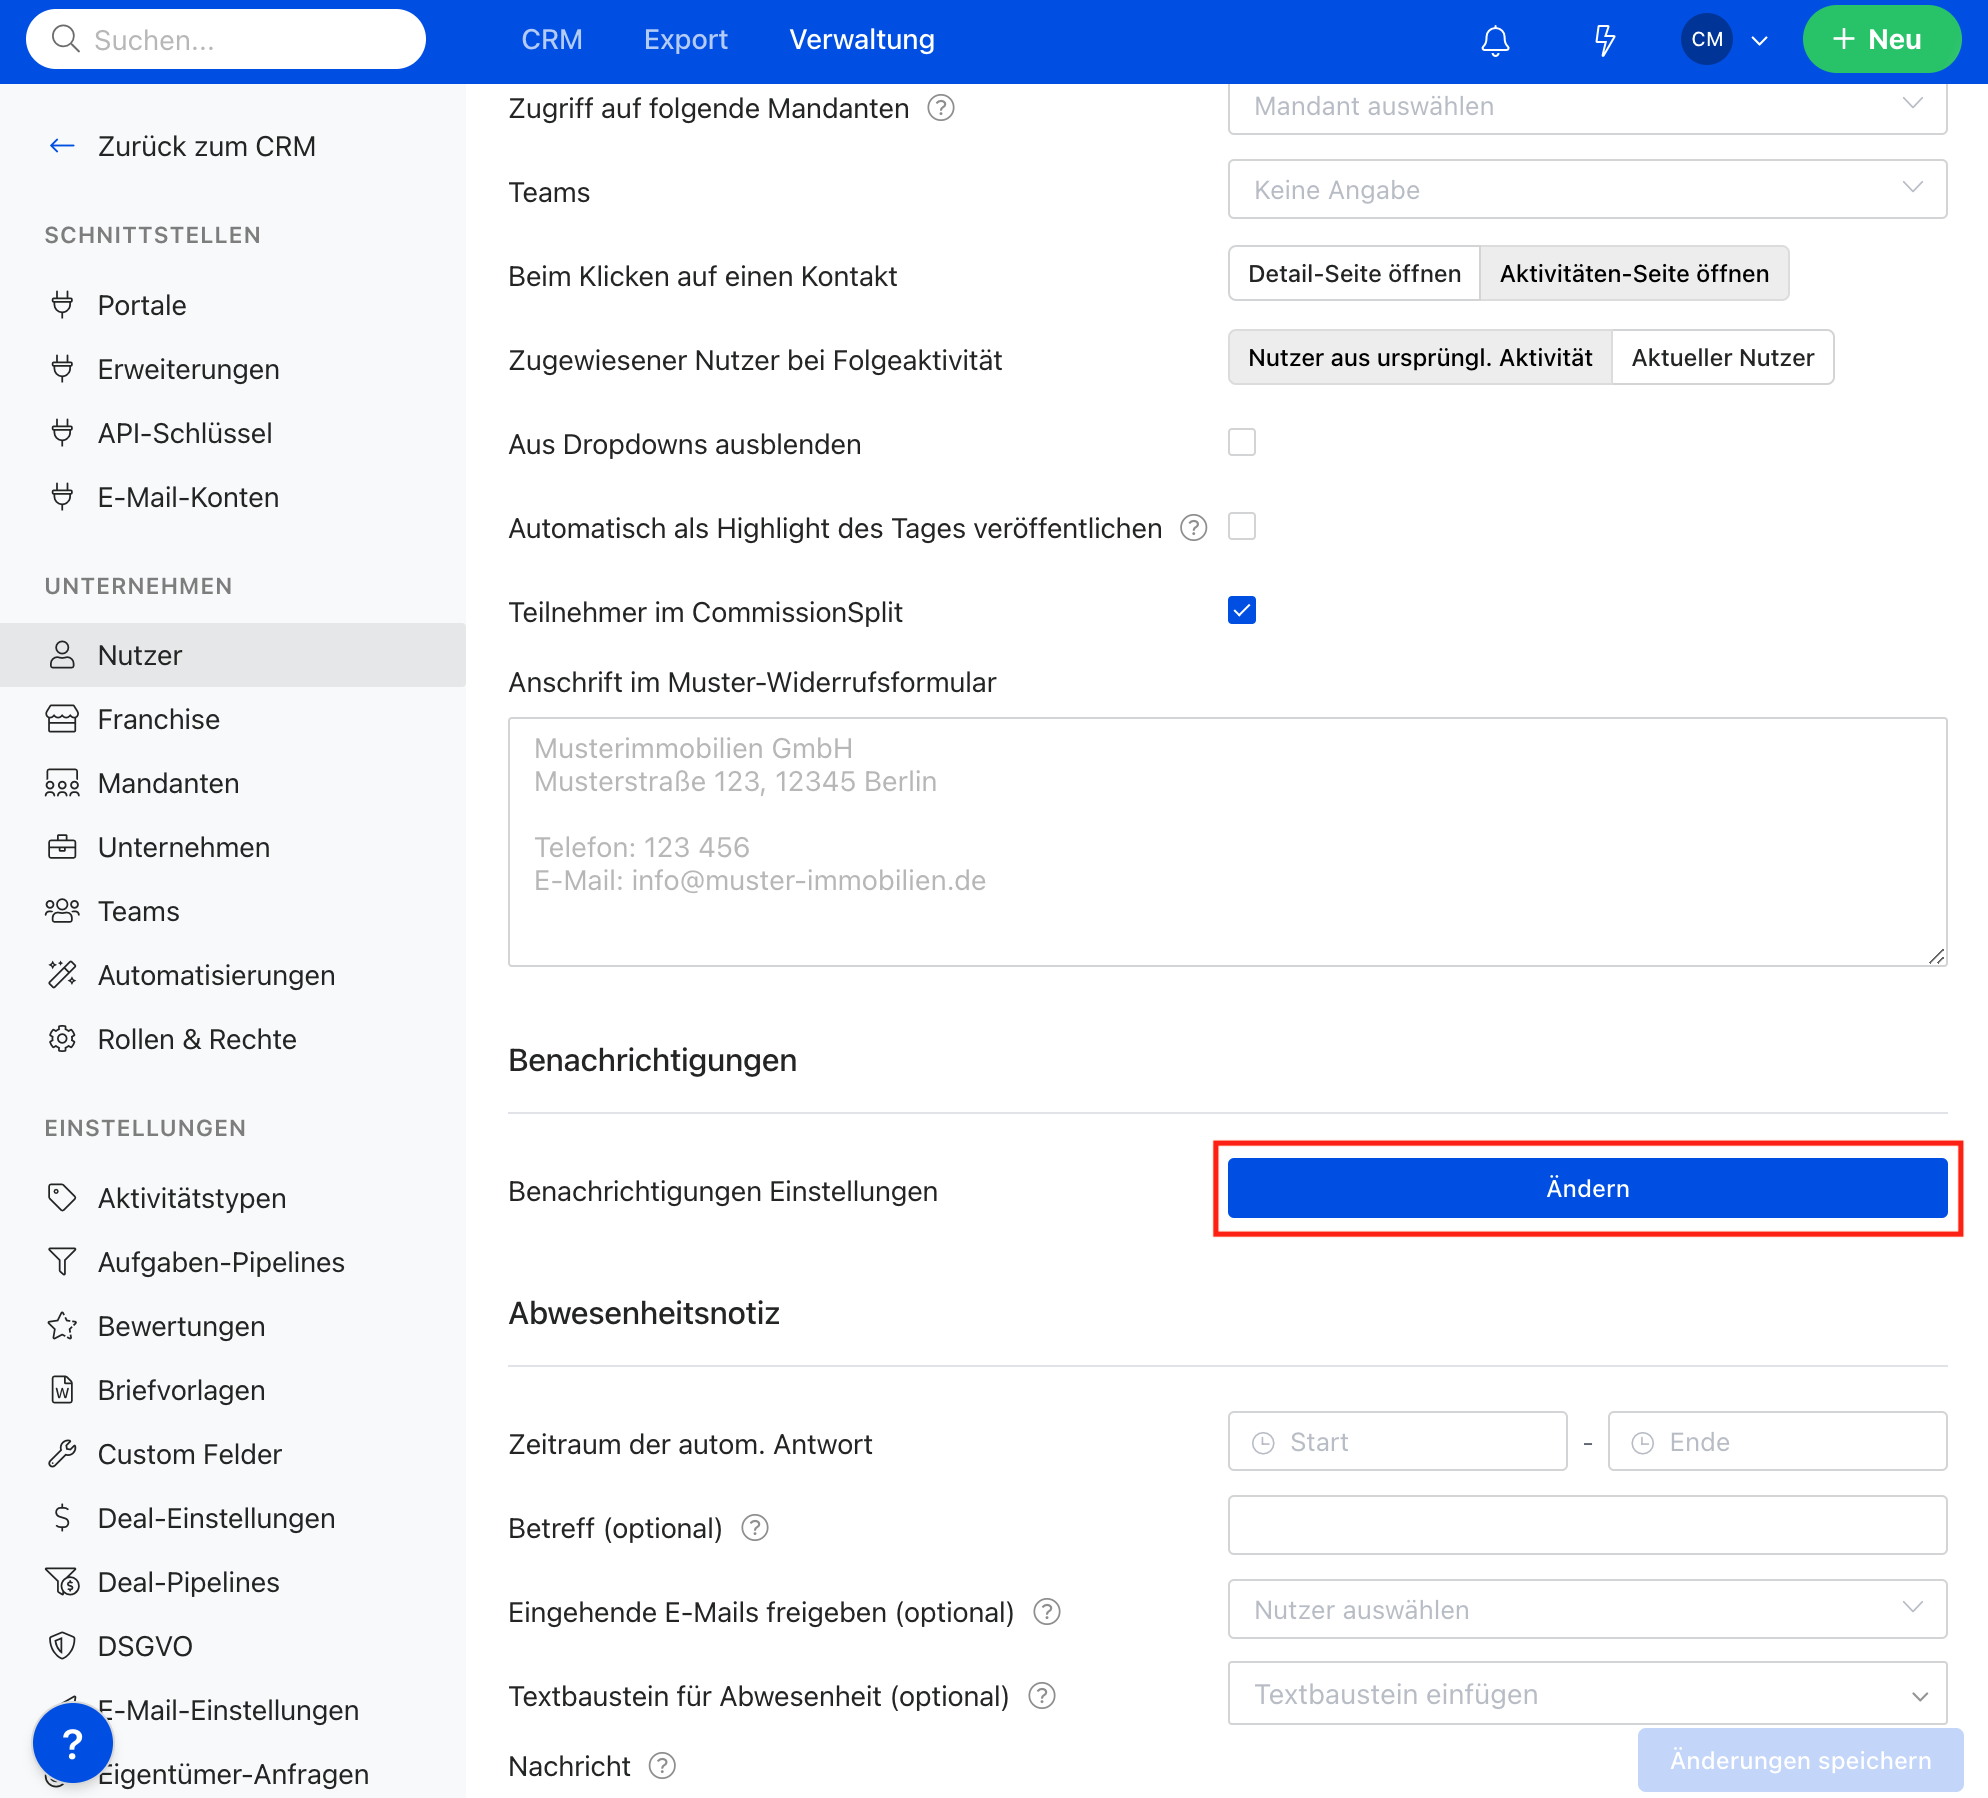Click the notification bell icon
1988x1798 pixels.
tap(1495, 40)
